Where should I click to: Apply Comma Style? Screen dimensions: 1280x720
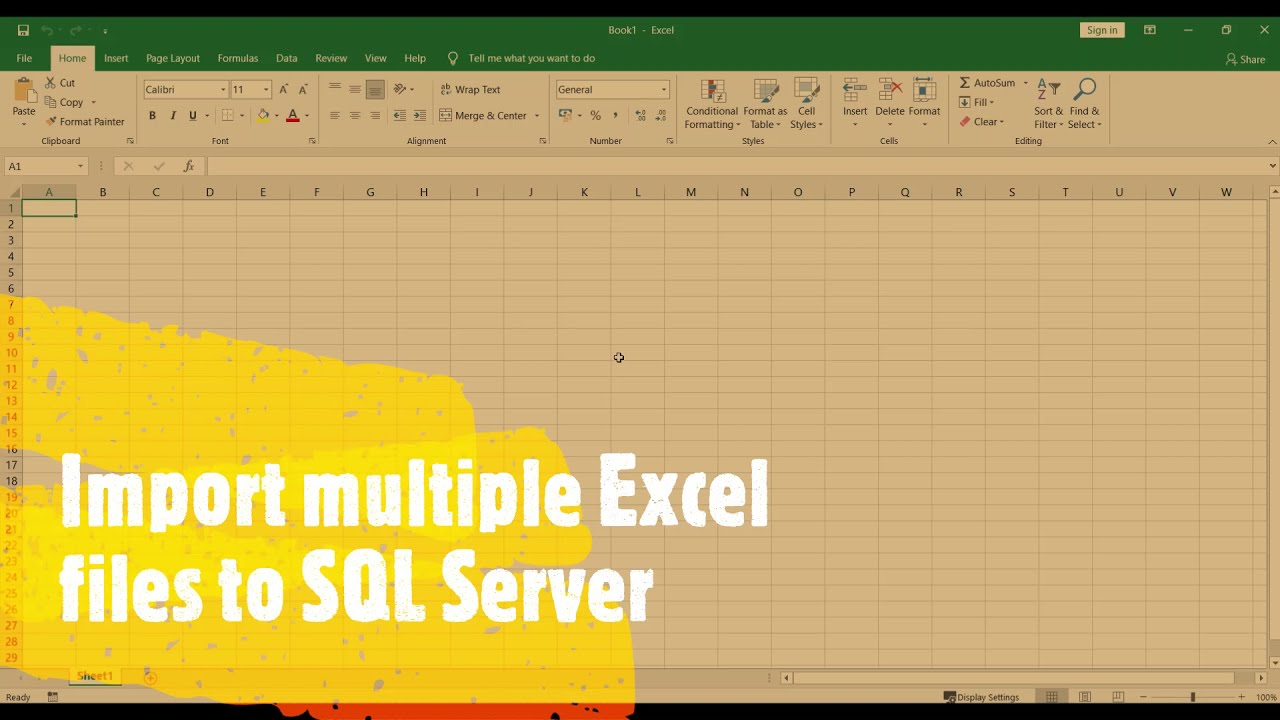click(616, 116)
